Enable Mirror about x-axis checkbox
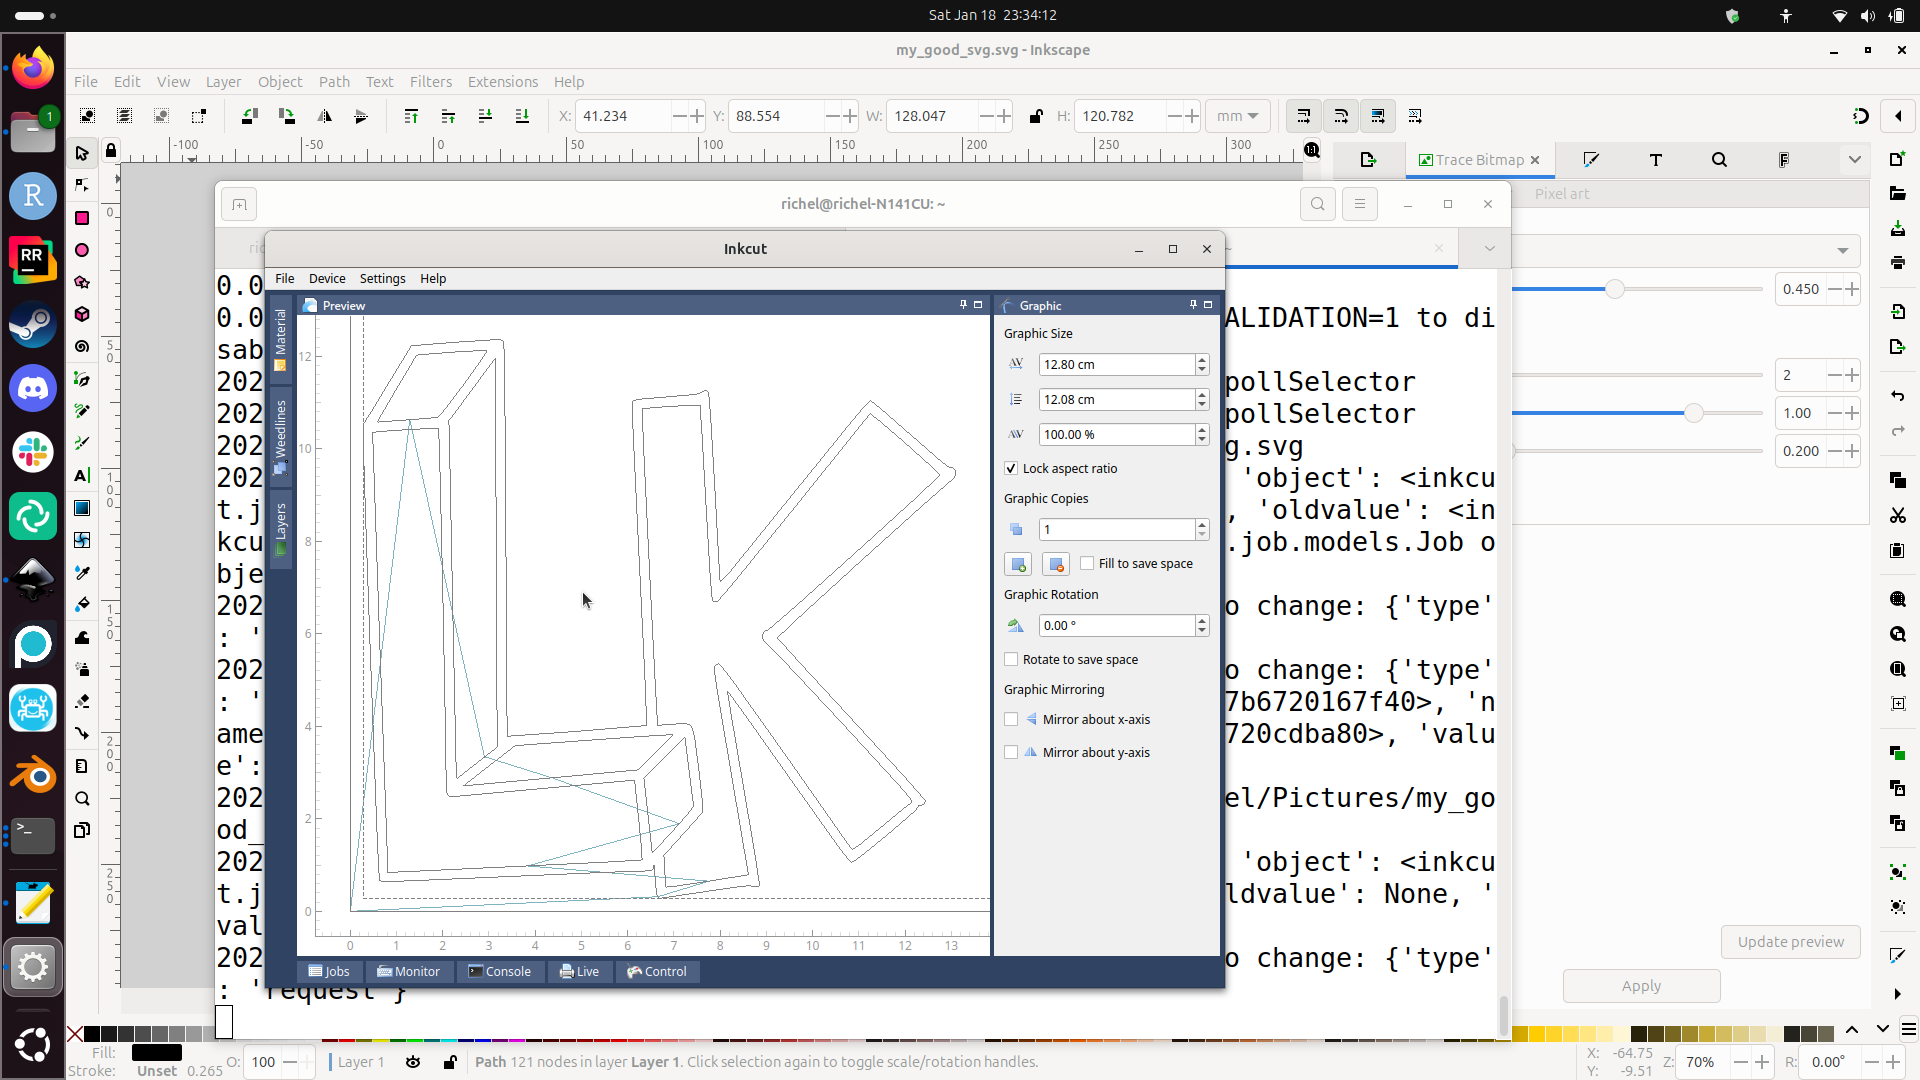The image size is (1920, 1080). pyautogui.click(x=1011, y=719)
